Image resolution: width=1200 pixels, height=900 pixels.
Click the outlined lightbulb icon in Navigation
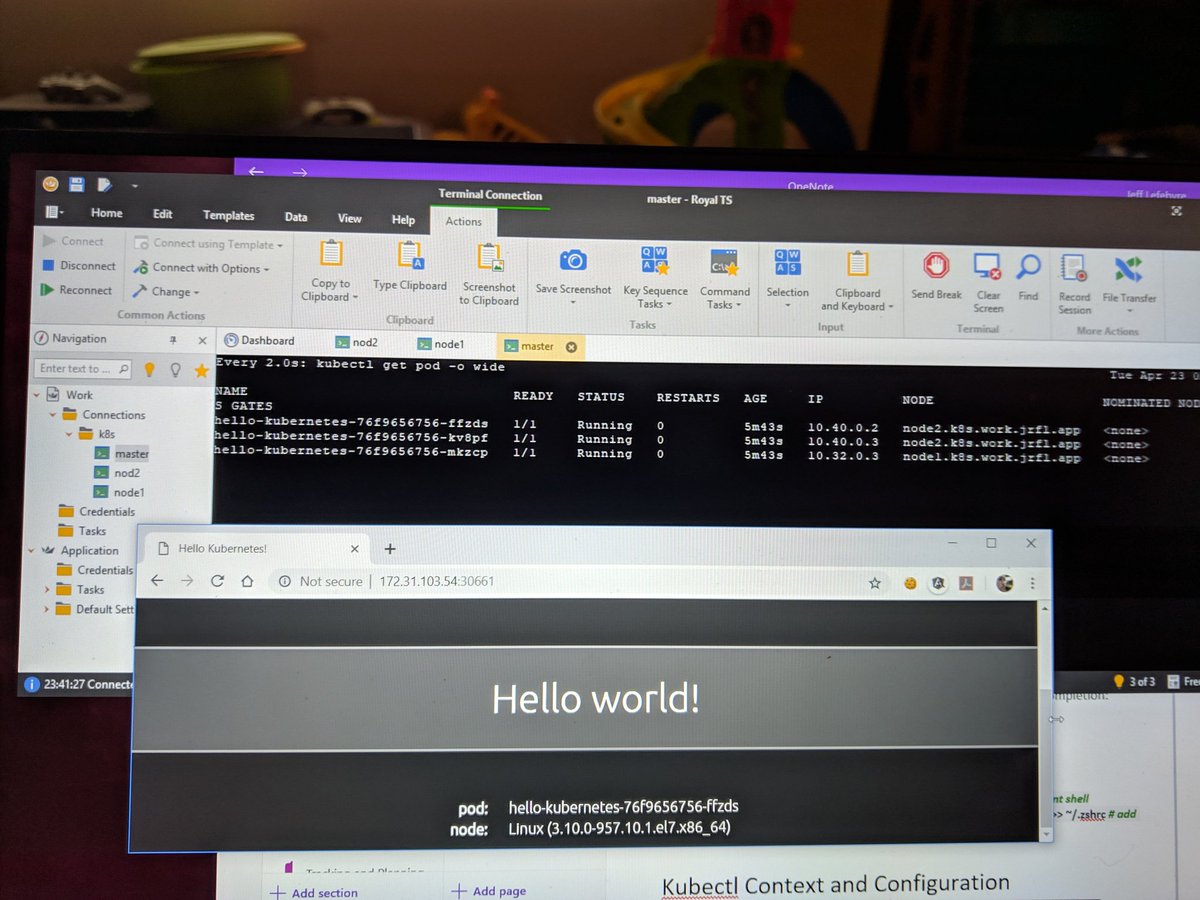(176, 370)
